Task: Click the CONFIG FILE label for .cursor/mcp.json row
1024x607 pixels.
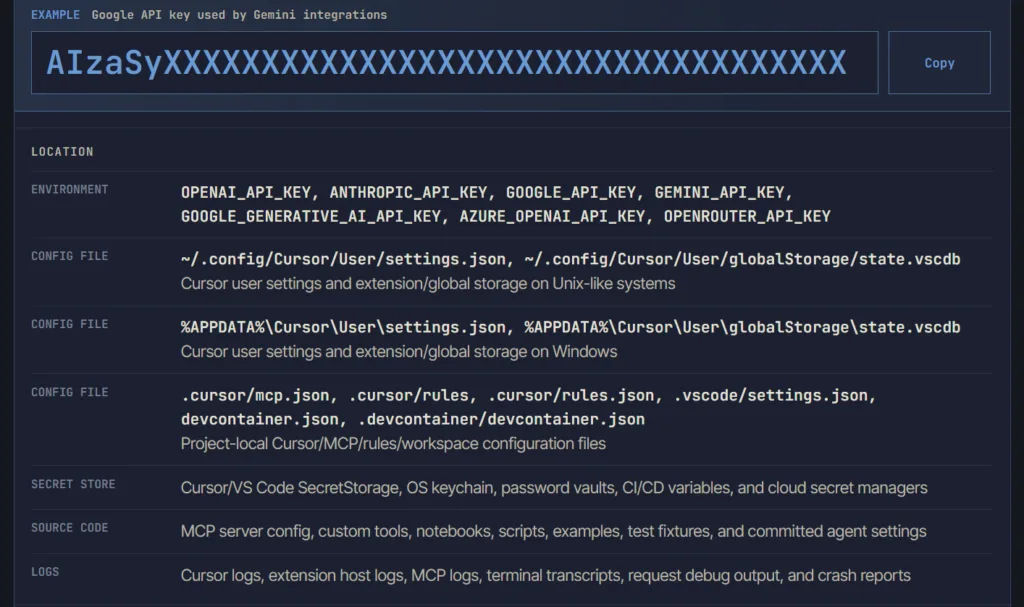Action: (x=70, y=392)
